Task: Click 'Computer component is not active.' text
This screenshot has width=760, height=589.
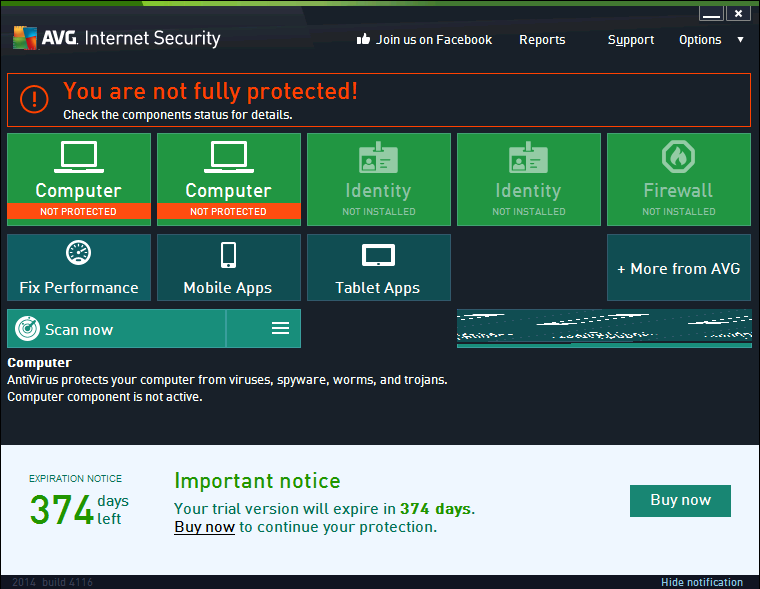Action: 105,397
